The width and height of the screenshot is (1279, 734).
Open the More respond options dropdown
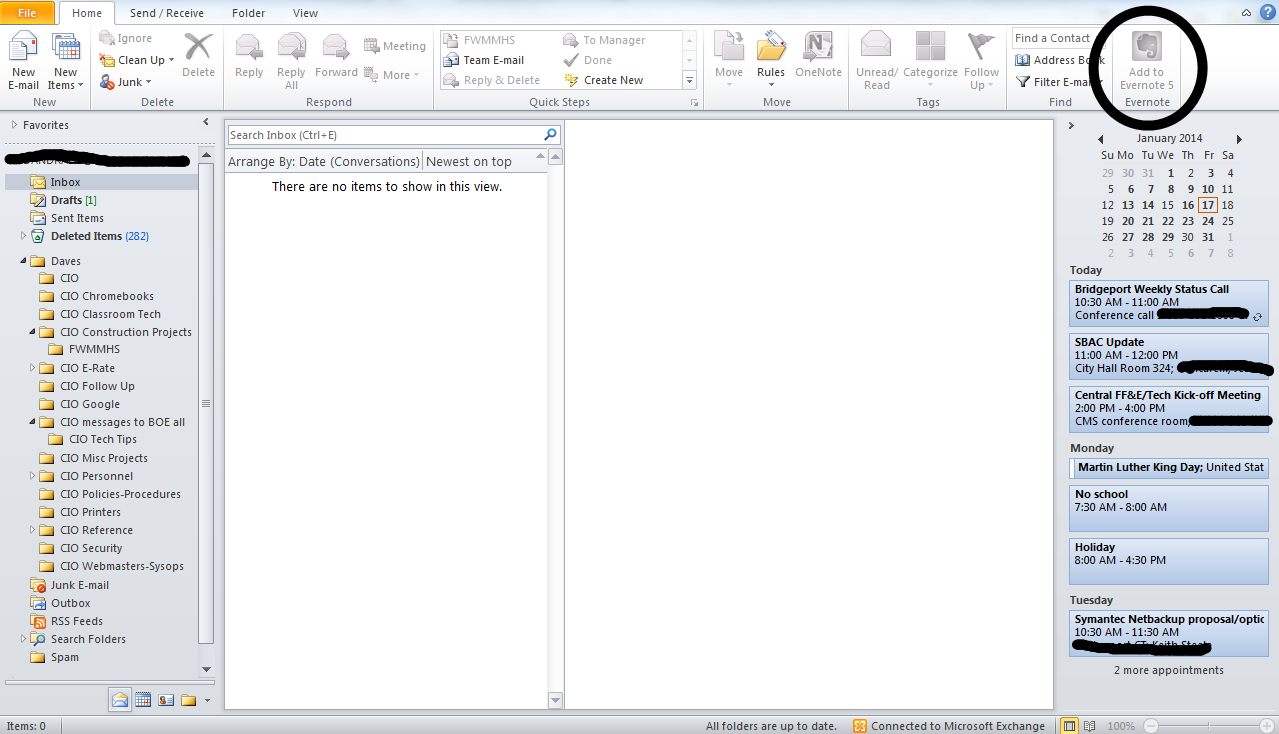point(391,75)
